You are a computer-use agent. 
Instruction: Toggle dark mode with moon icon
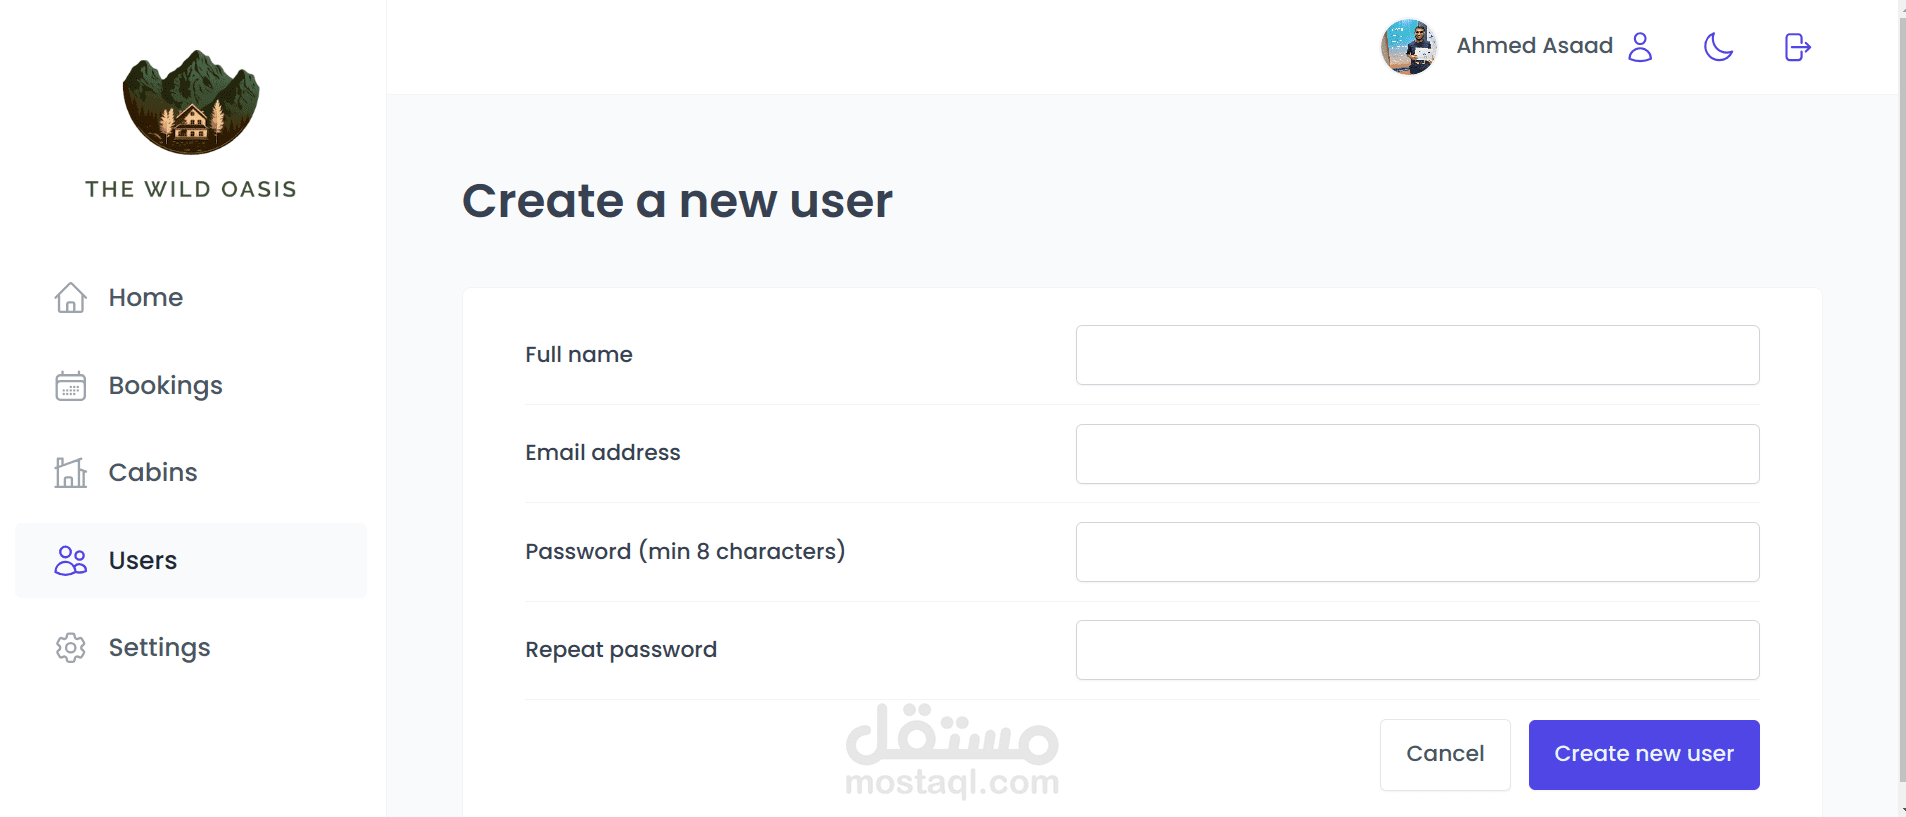[x=1718, y=47]
